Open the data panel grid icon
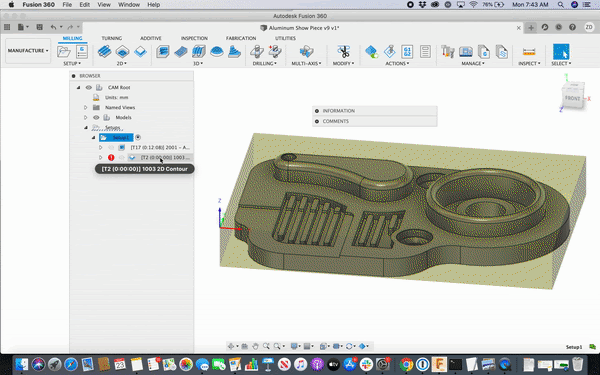 click(7, 27)
